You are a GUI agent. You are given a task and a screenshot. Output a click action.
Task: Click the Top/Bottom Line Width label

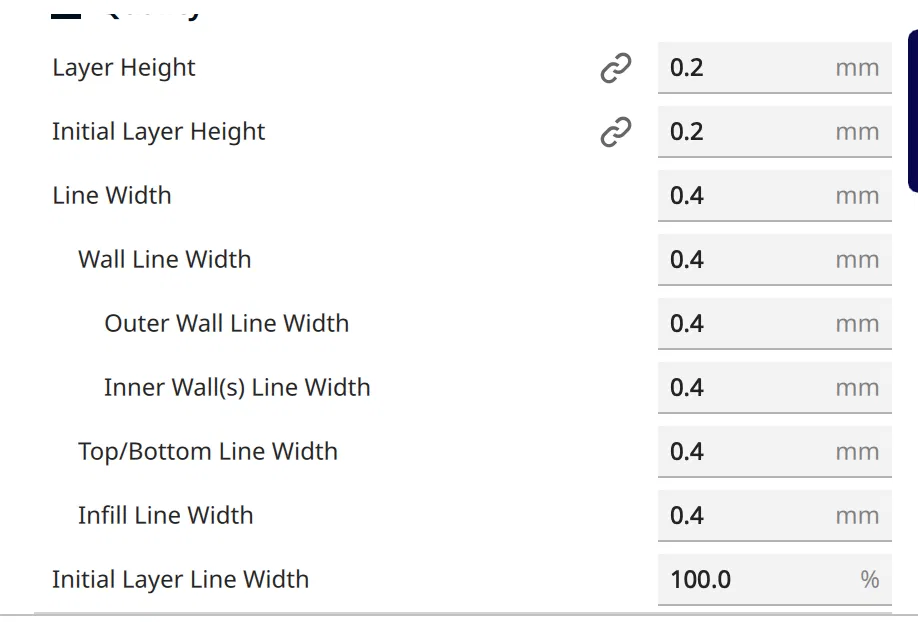click(x=207, y=452)
